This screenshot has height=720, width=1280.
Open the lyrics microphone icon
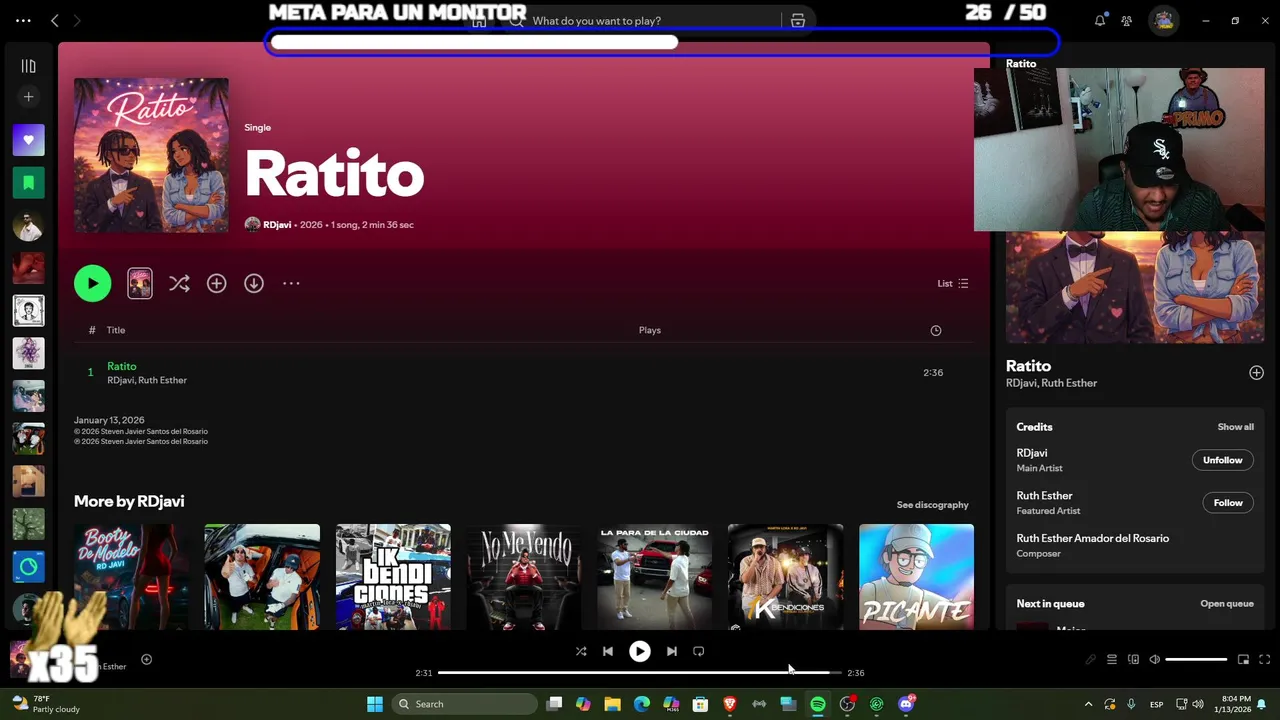point(1090,660)
